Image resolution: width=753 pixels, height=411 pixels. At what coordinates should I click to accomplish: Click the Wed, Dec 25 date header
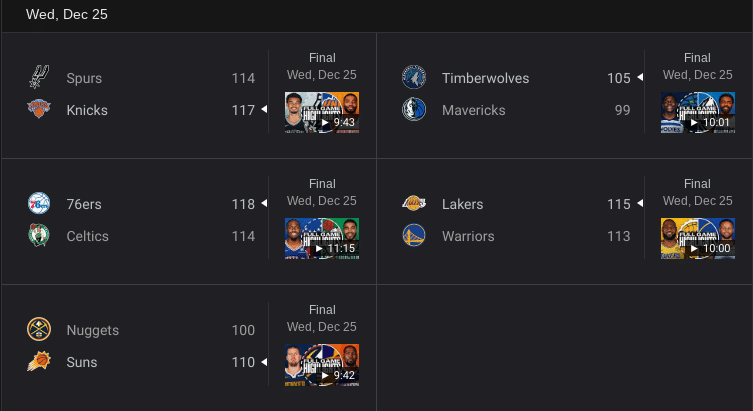pos(67,15)
